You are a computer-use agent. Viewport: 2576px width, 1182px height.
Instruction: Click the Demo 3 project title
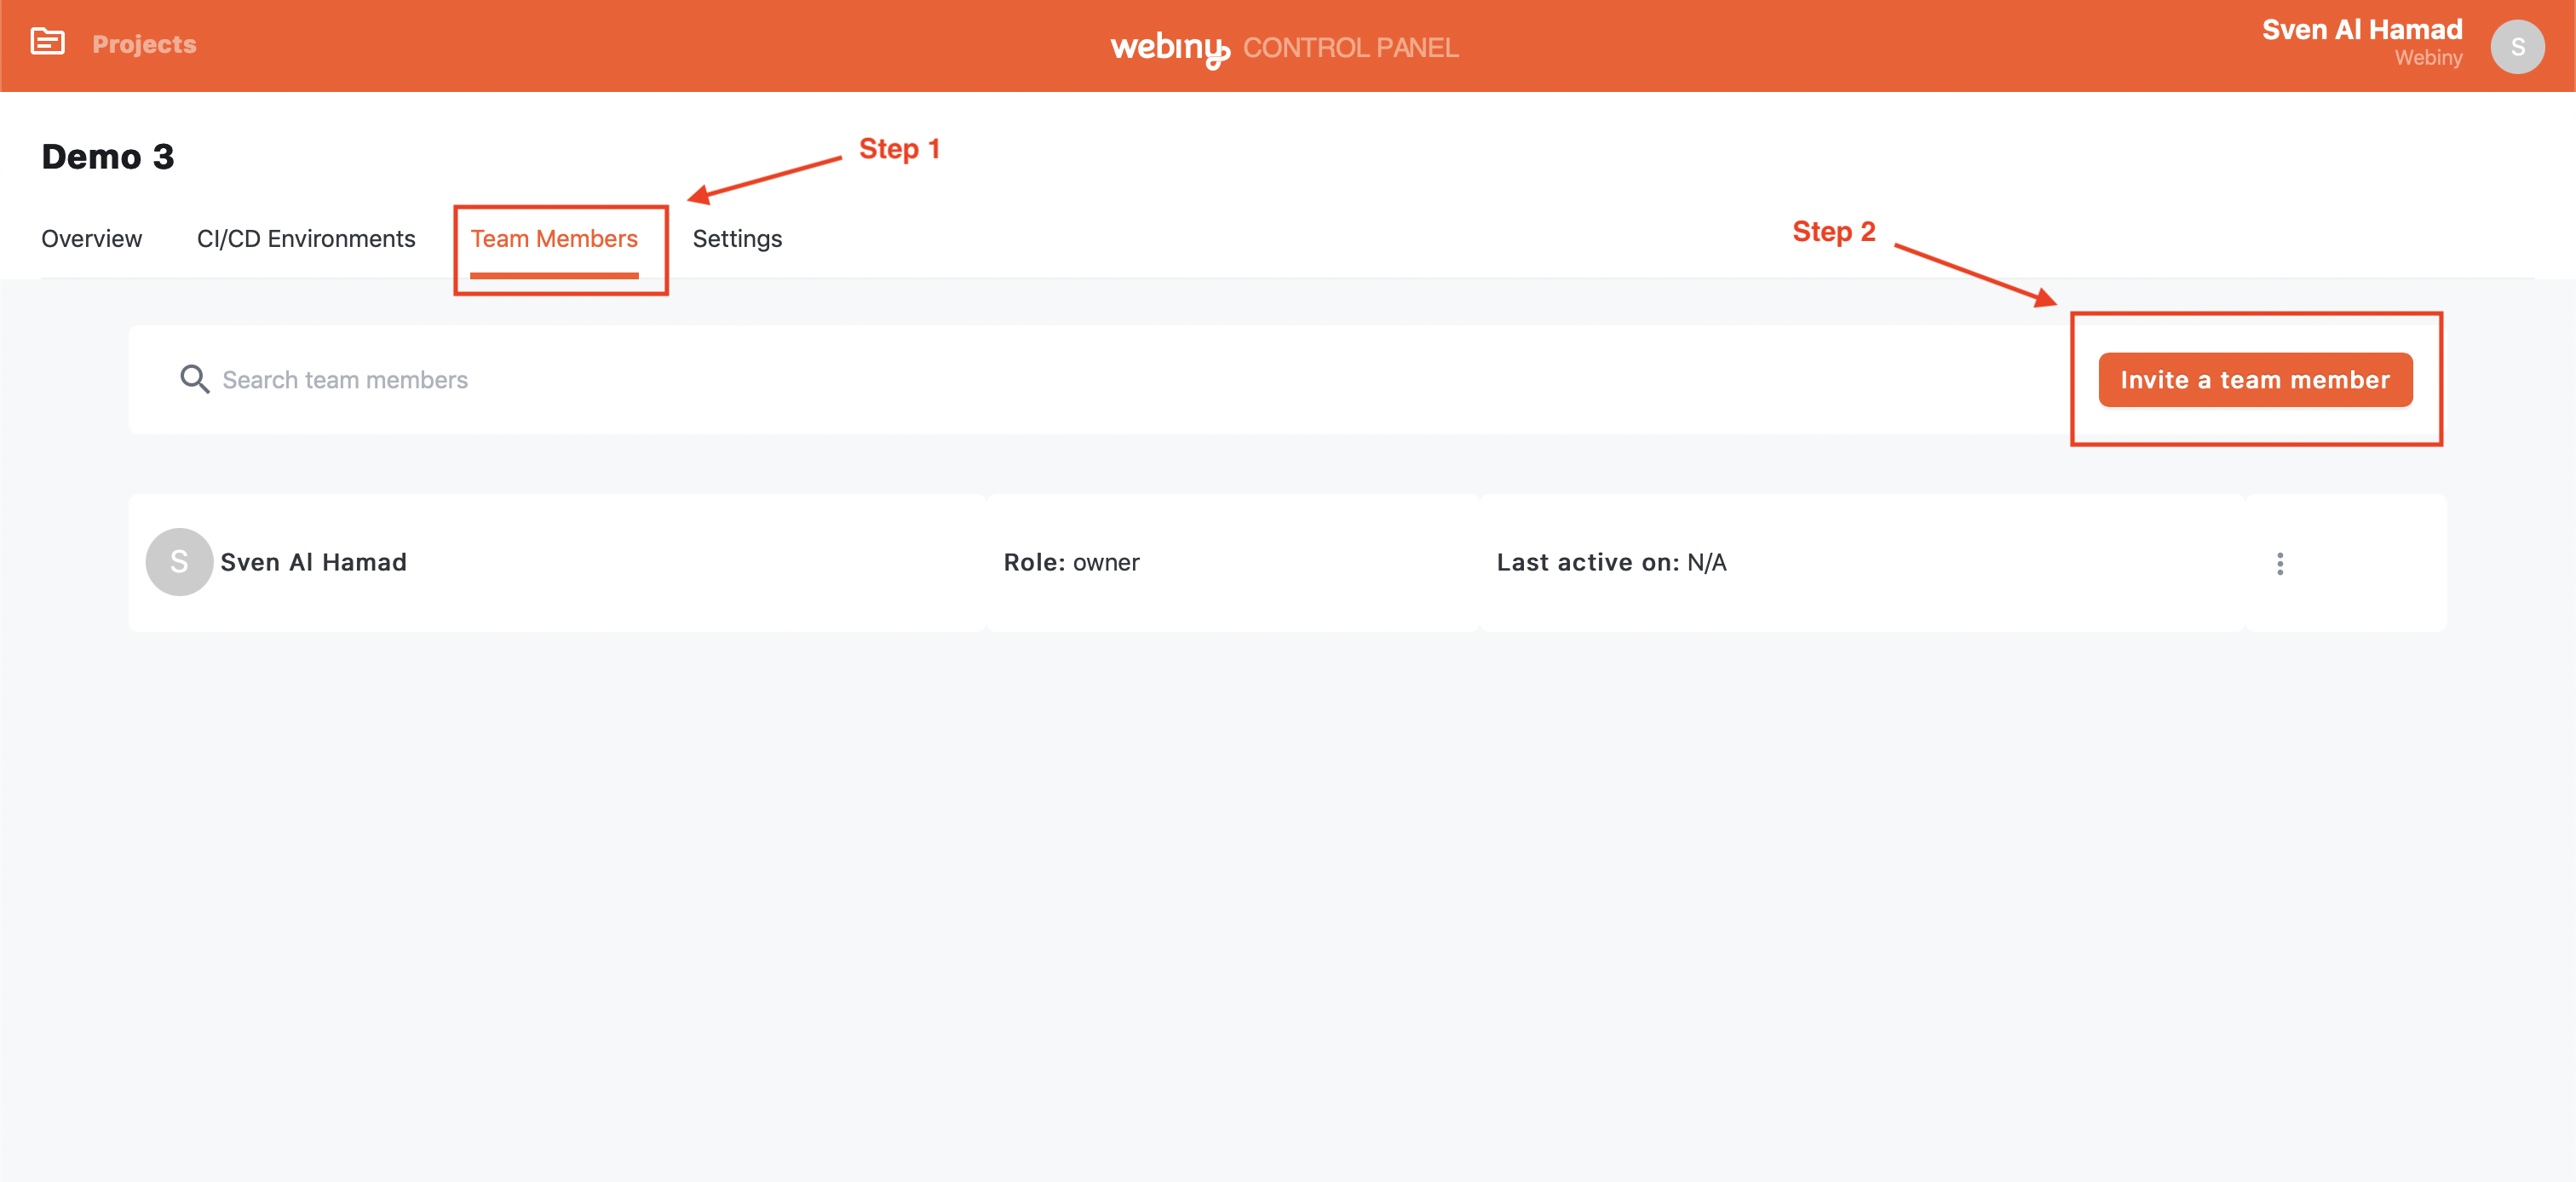[108, 157]
